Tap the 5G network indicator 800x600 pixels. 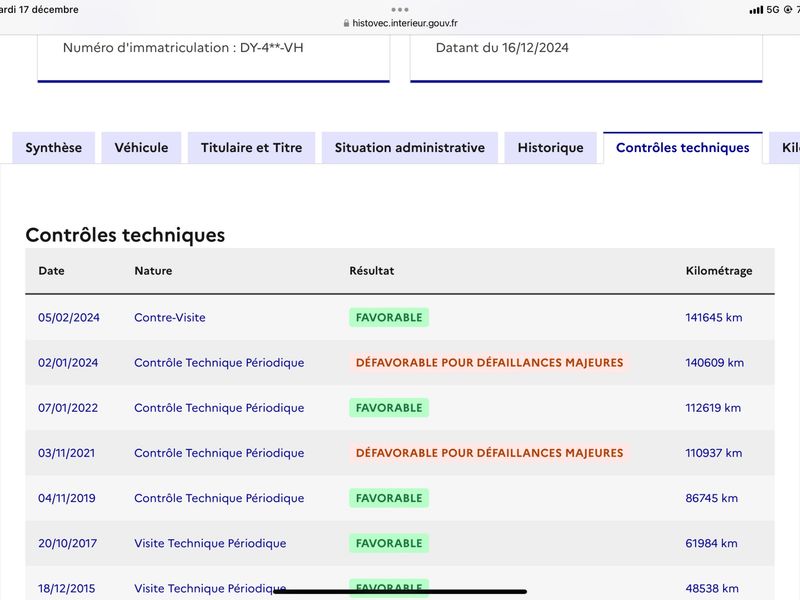click(x=773, y=10)
